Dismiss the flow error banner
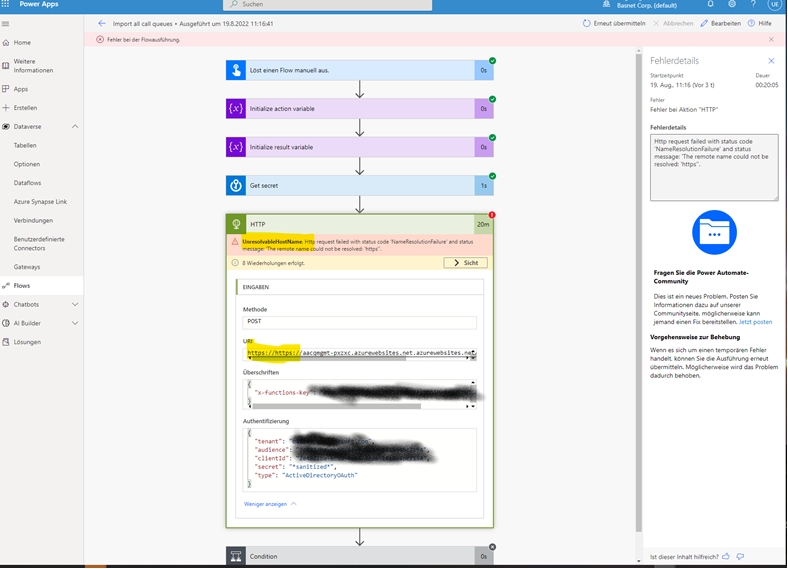This screenshot has height=569, width=788. (x=771, y=39)
